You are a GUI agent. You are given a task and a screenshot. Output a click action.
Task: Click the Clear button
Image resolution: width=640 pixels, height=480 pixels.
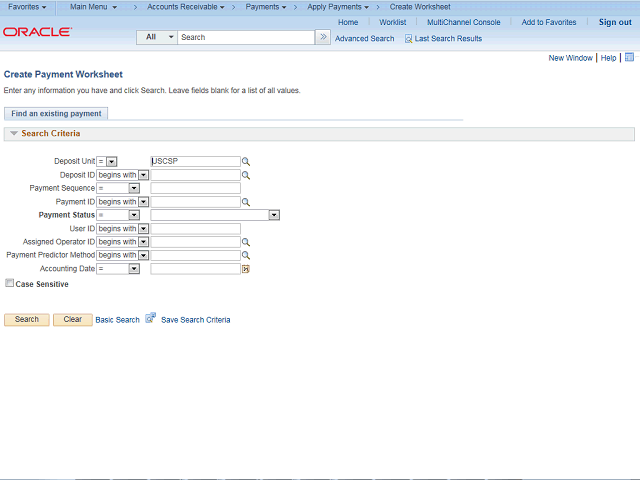[x=73, y=320]
